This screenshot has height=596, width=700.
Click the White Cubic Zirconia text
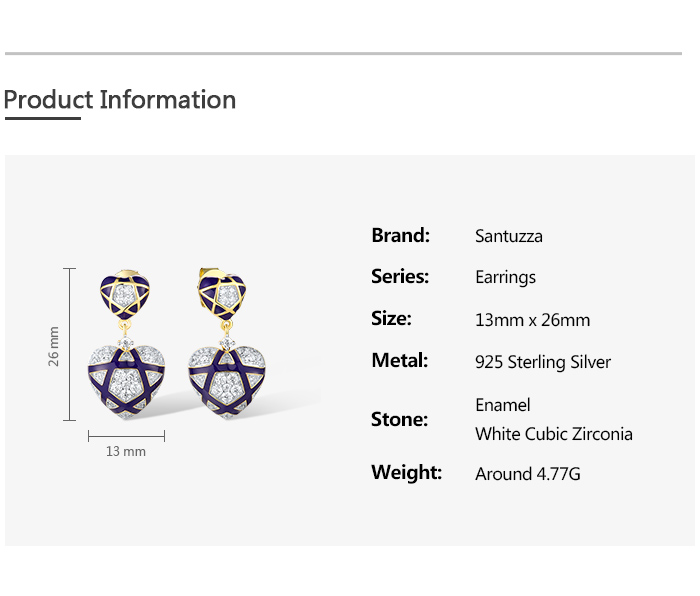coord(554,434)
